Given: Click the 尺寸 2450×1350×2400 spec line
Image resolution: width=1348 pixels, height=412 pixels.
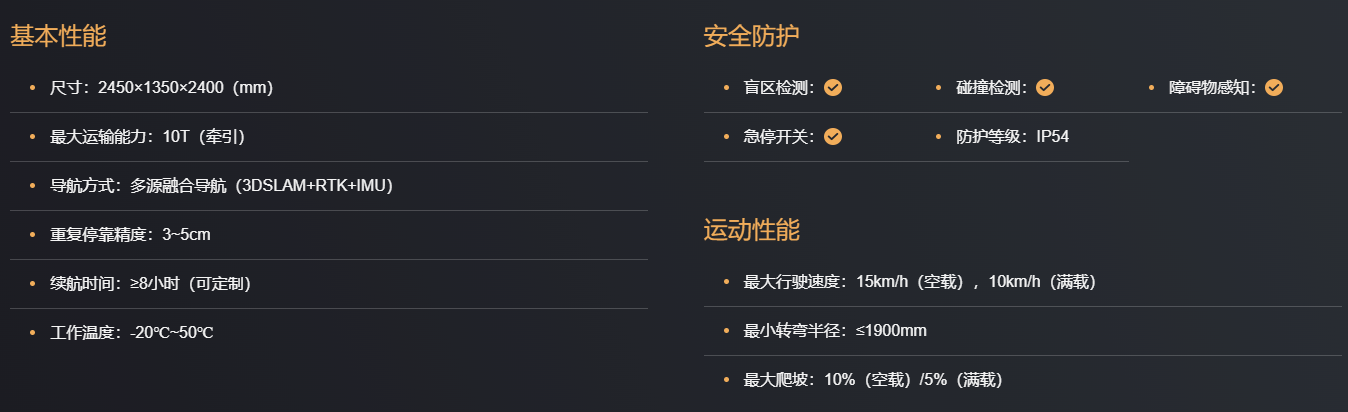Looking at the screenshot, I should pos(161,88).
